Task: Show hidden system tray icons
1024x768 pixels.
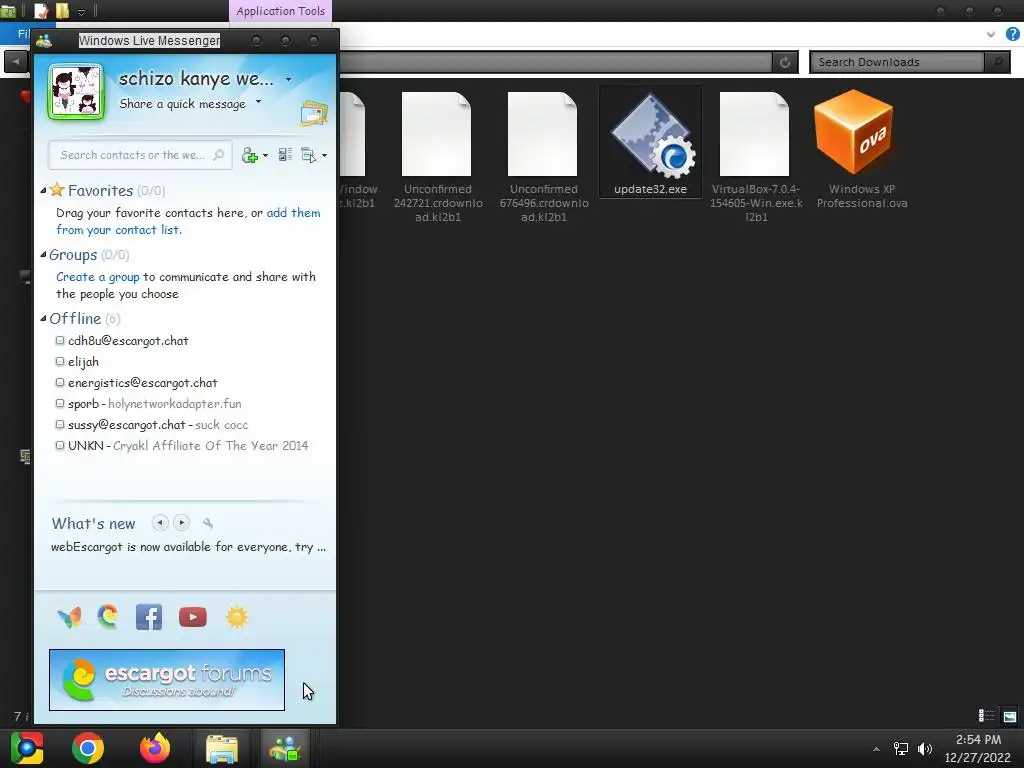Action: 876,749
